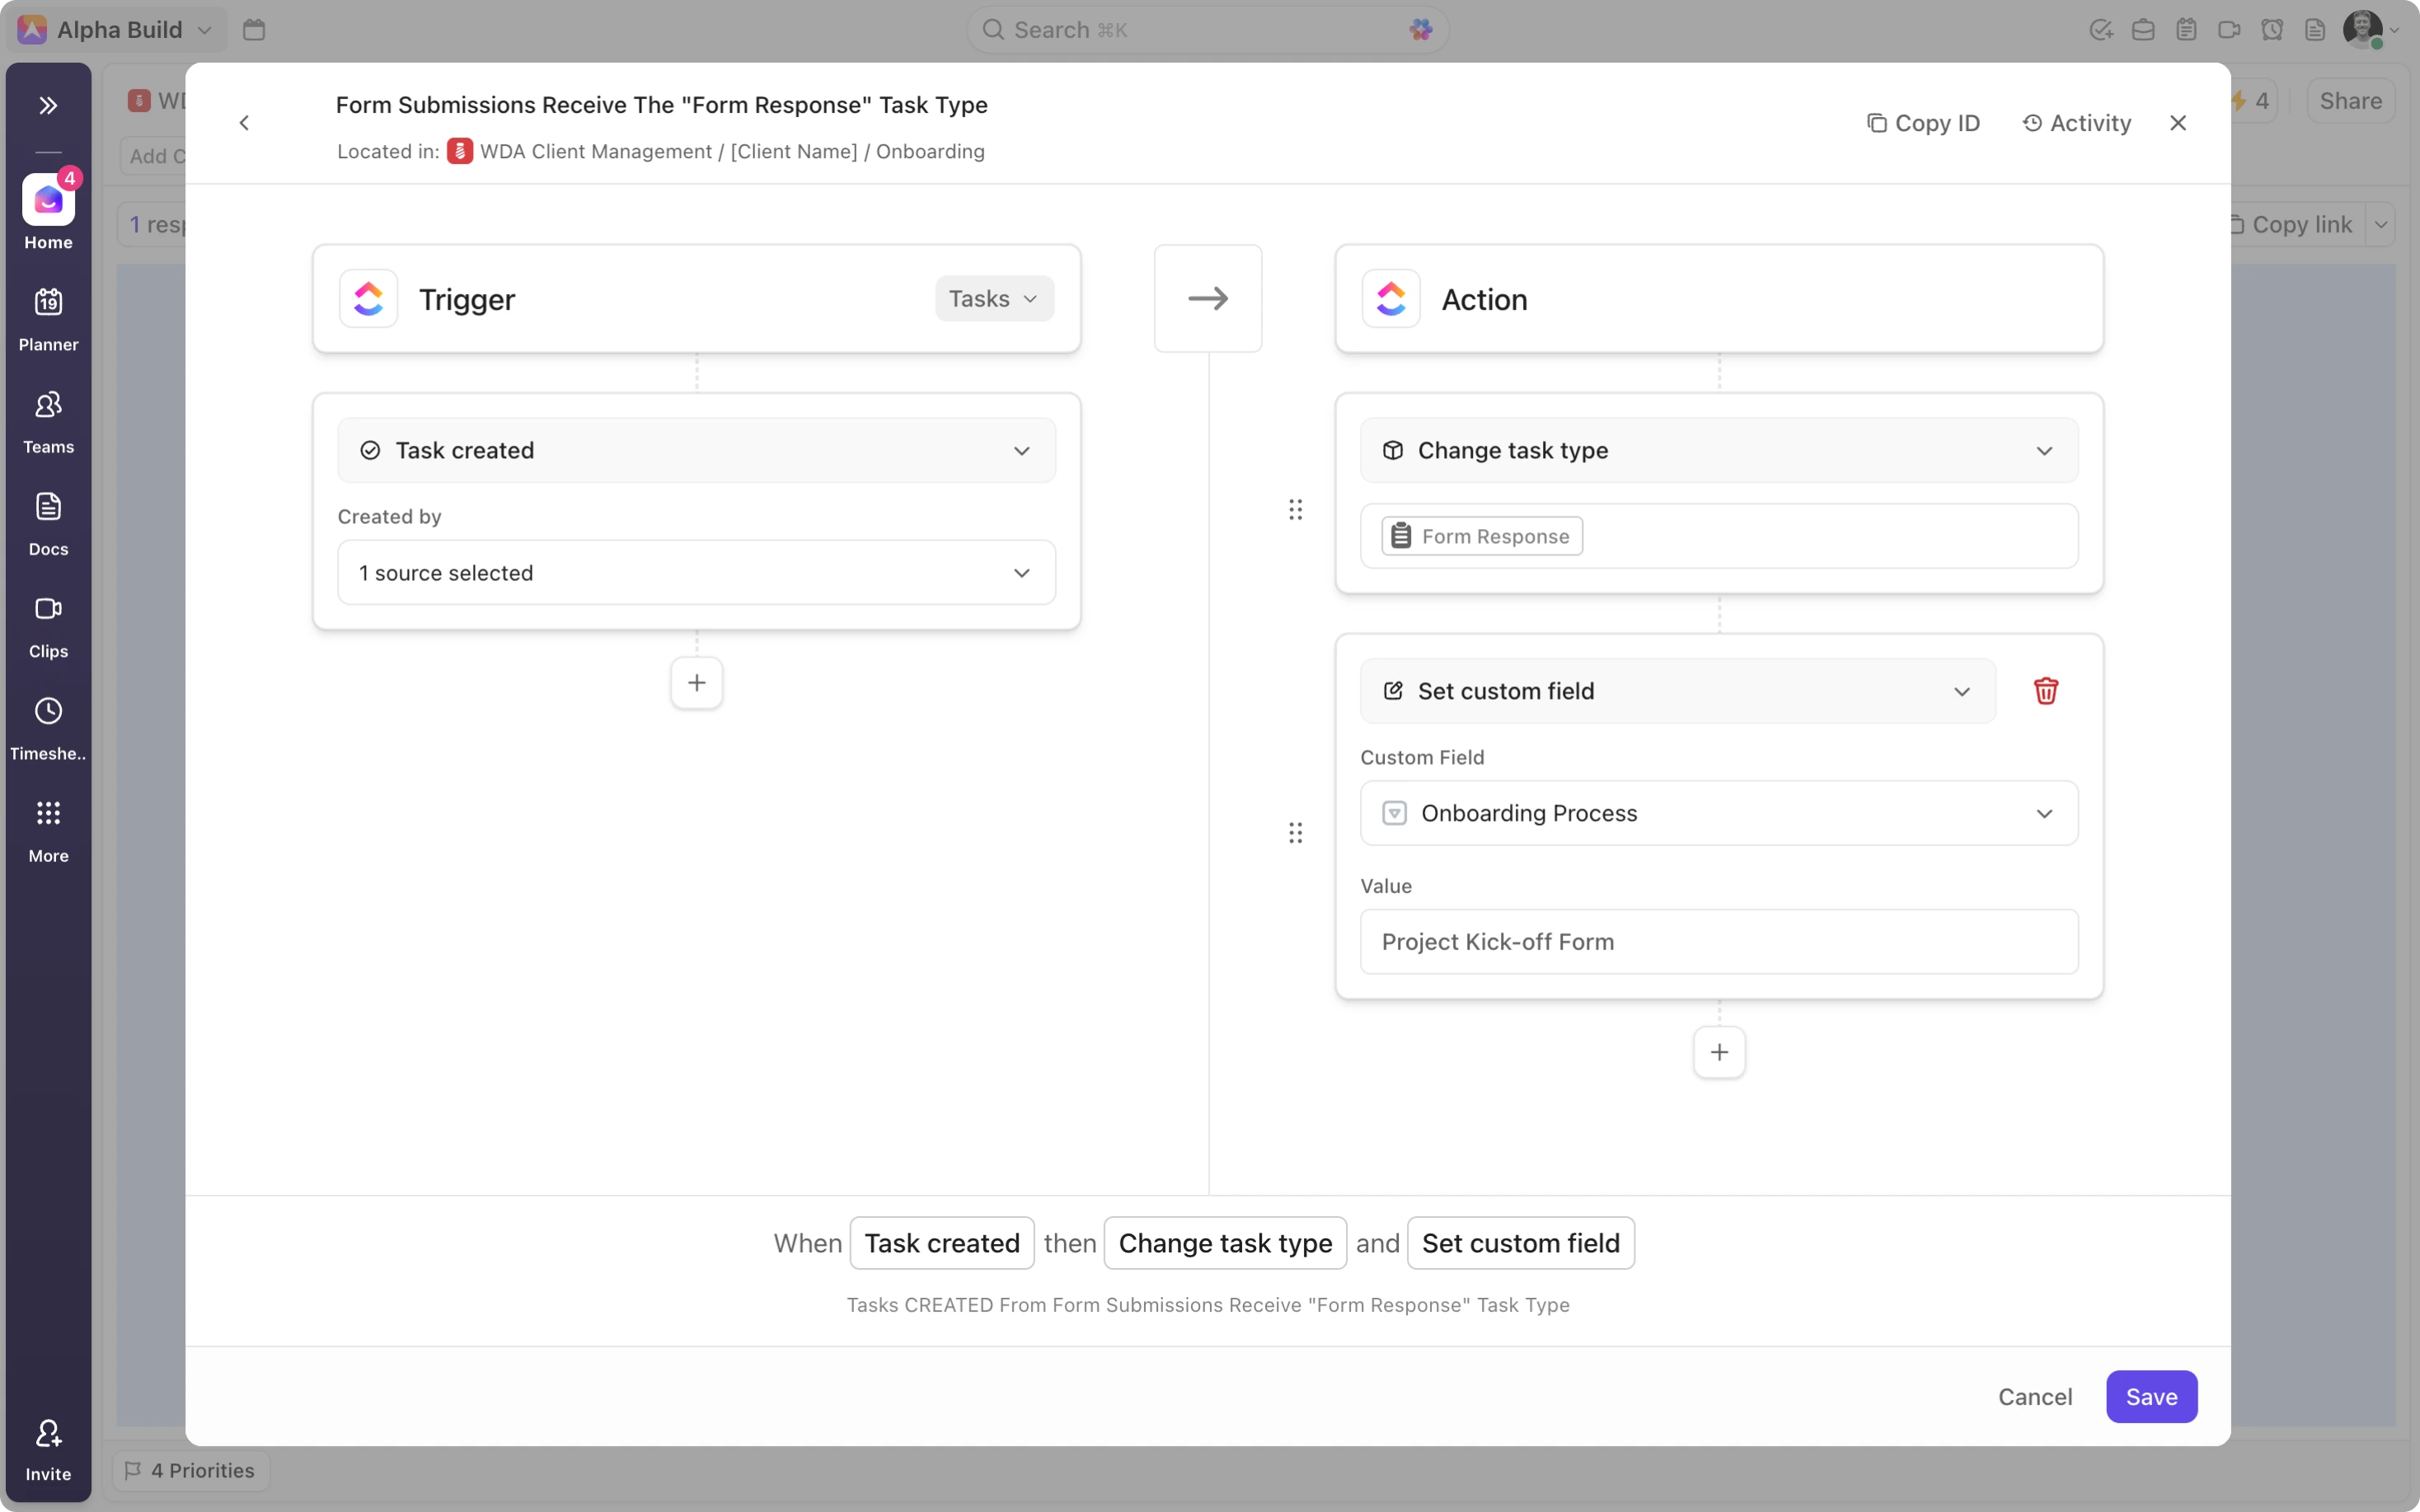Screen dimensions: 2420x1512
Task: Open Planner from the sidebar
Action: pyautogui.click(x=48, y=318)
